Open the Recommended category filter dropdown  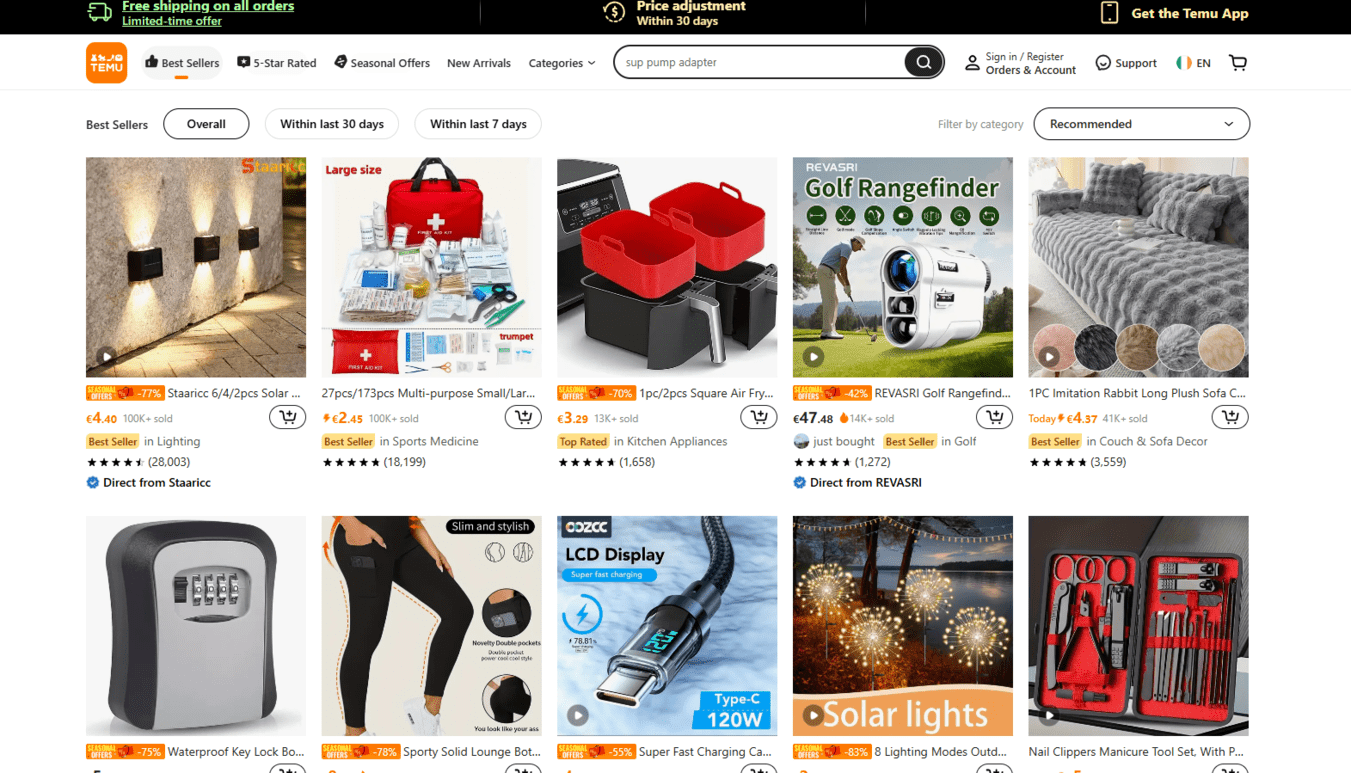(1141, 124)
